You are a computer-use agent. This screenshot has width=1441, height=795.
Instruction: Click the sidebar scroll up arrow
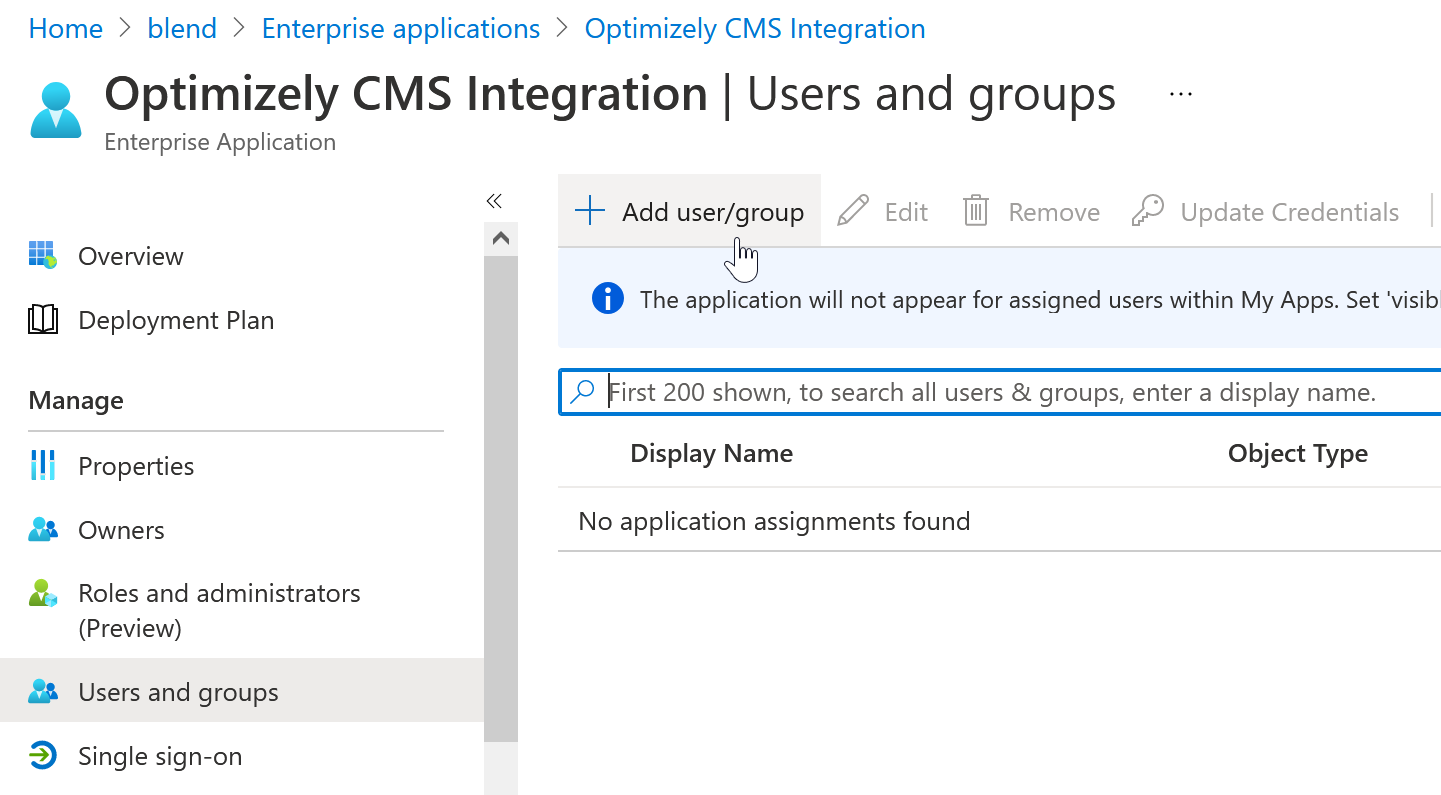pos(501,238)
